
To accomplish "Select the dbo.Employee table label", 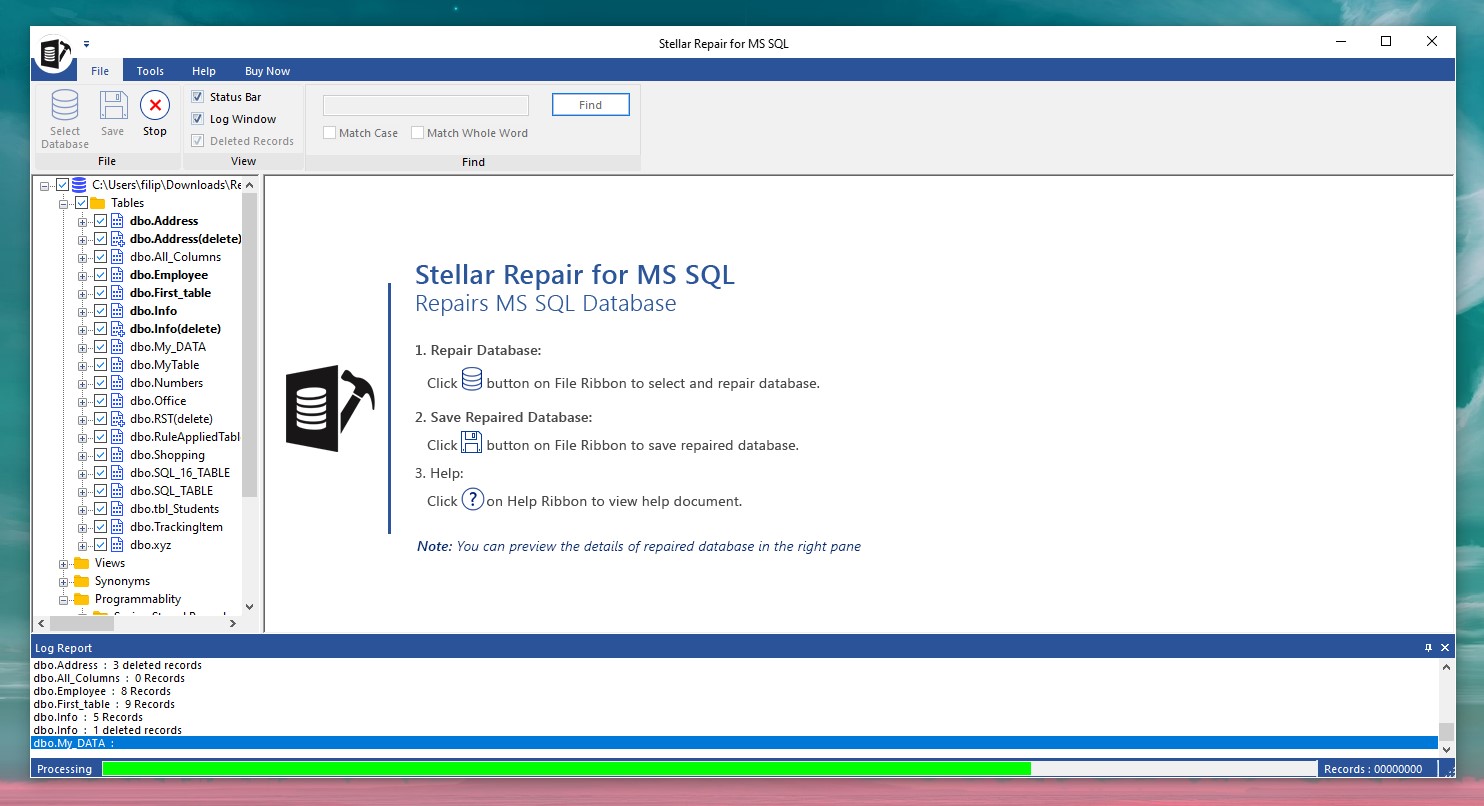I will tap(169, 275).
